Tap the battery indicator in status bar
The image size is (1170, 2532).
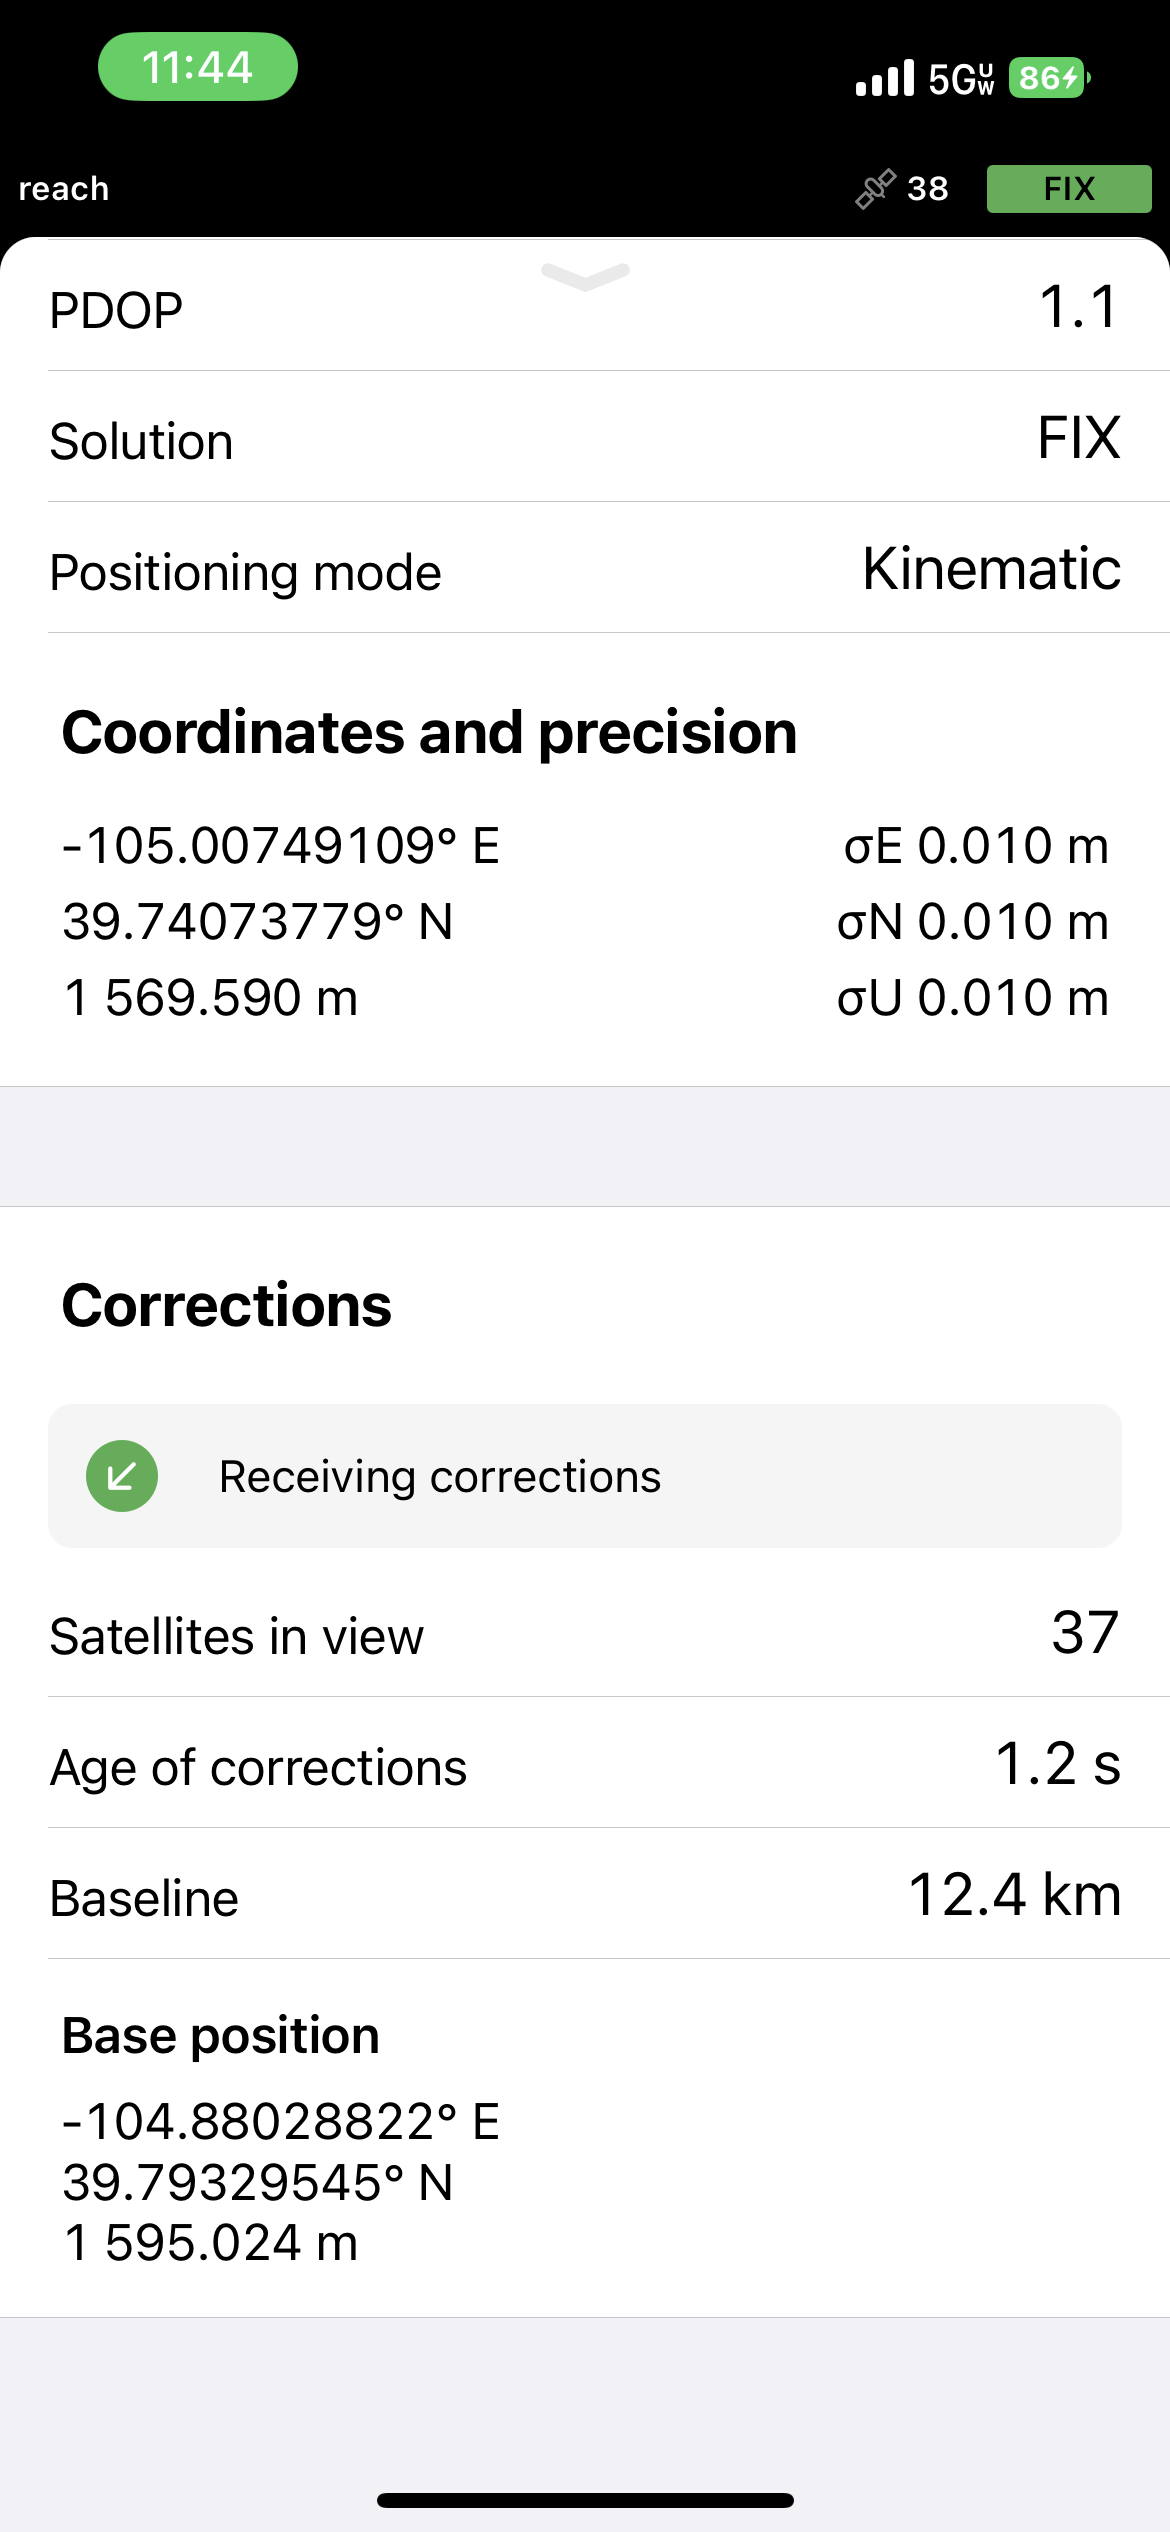point(1048,78)
